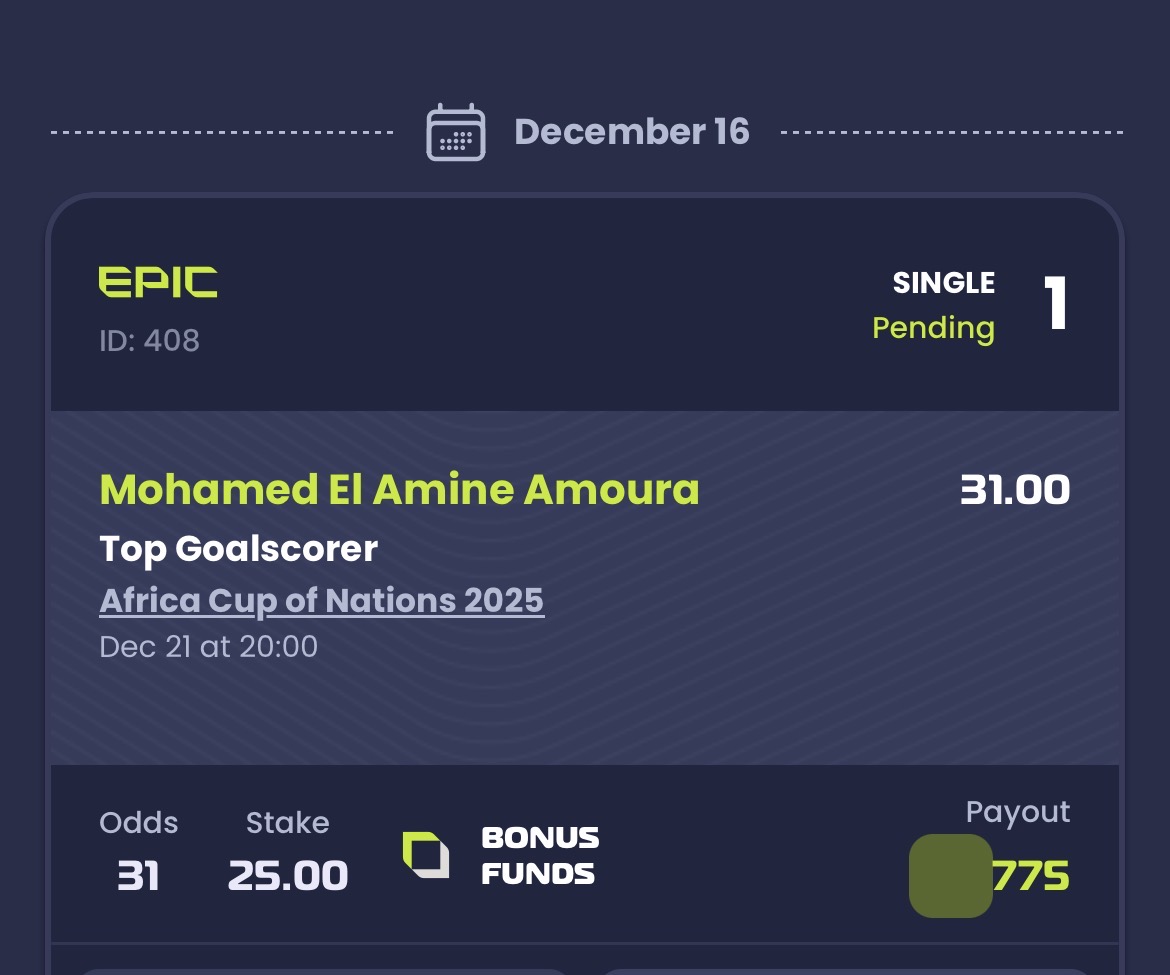Select the Mohamed El Amine Amoura selection name

(x=399, y=489)
